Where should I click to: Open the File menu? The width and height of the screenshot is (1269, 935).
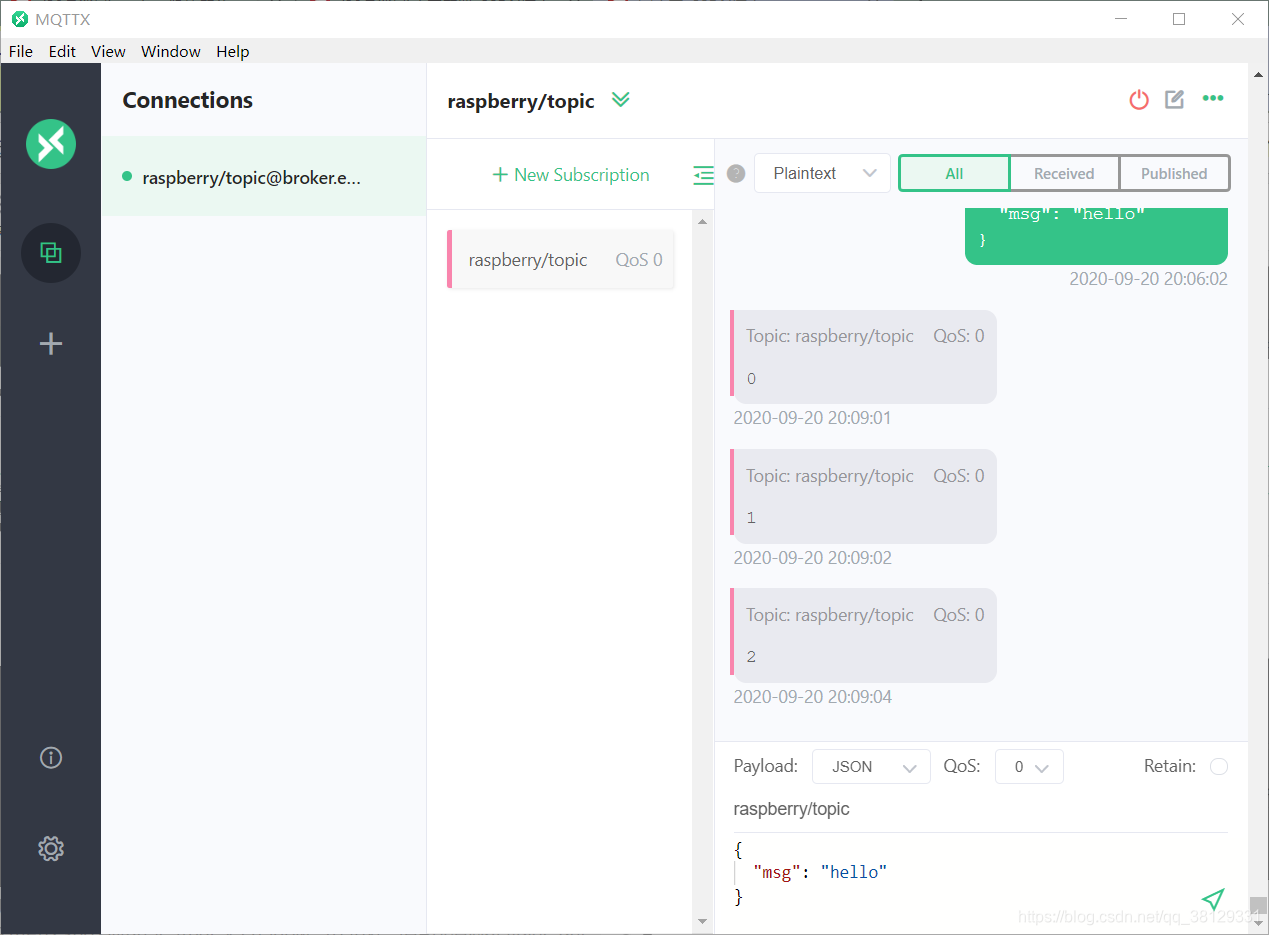coord(20,51)
